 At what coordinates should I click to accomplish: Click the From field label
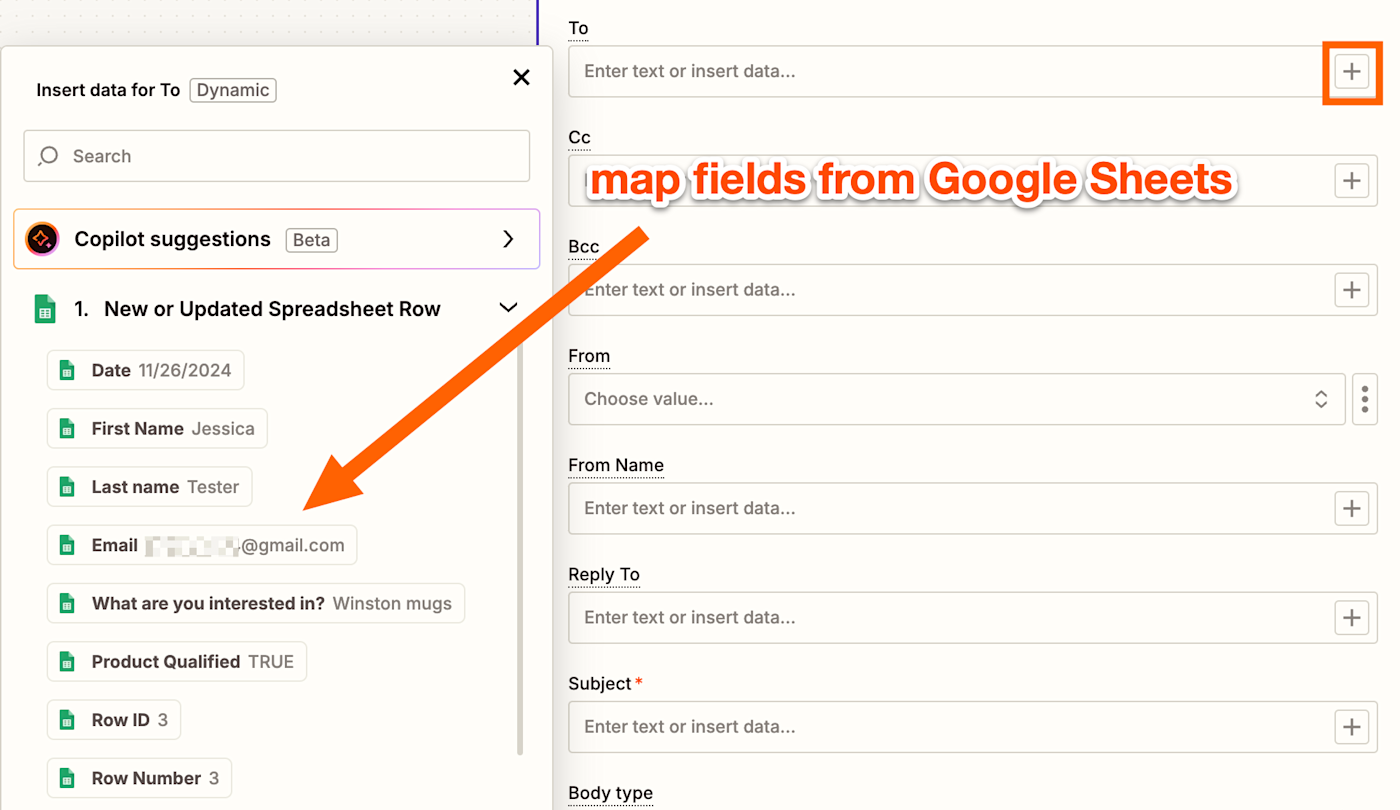(x=589, y=356)
